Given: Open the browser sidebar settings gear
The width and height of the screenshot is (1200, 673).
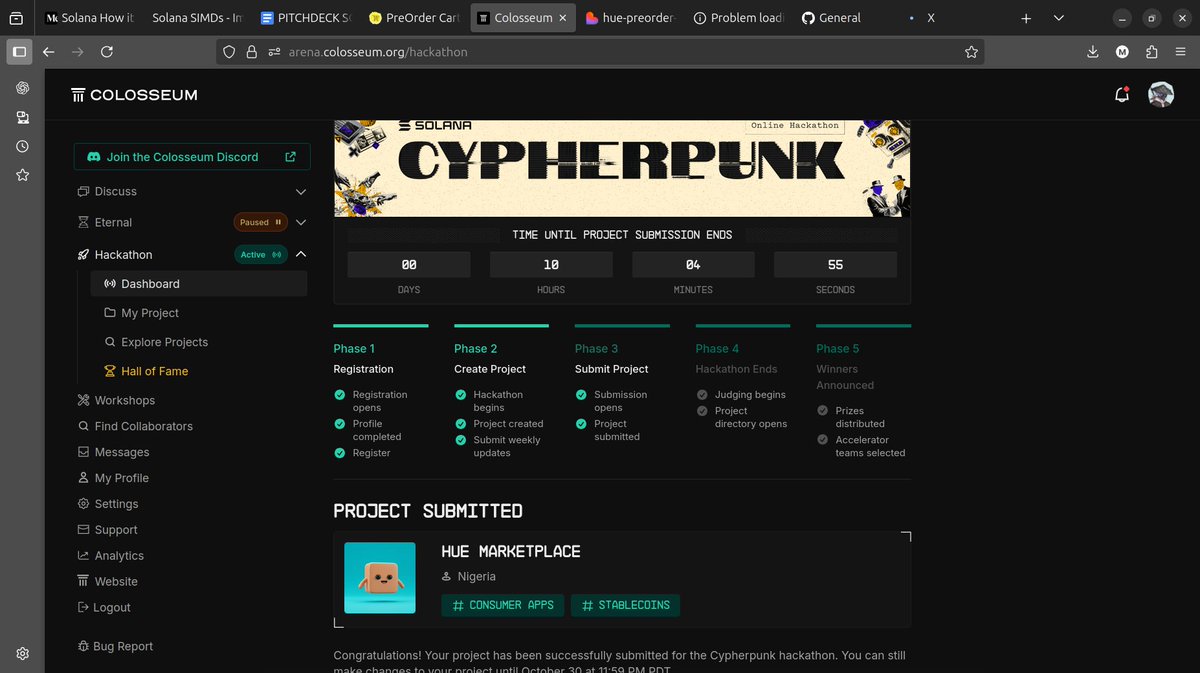Looking at the screenshot, I should [x=22, y=653].
